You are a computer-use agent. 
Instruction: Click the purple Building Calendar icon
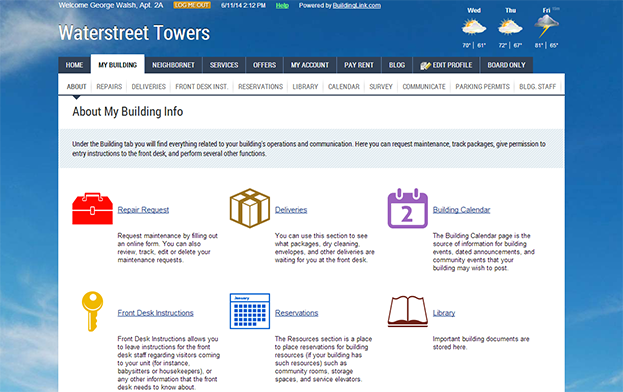408,209
